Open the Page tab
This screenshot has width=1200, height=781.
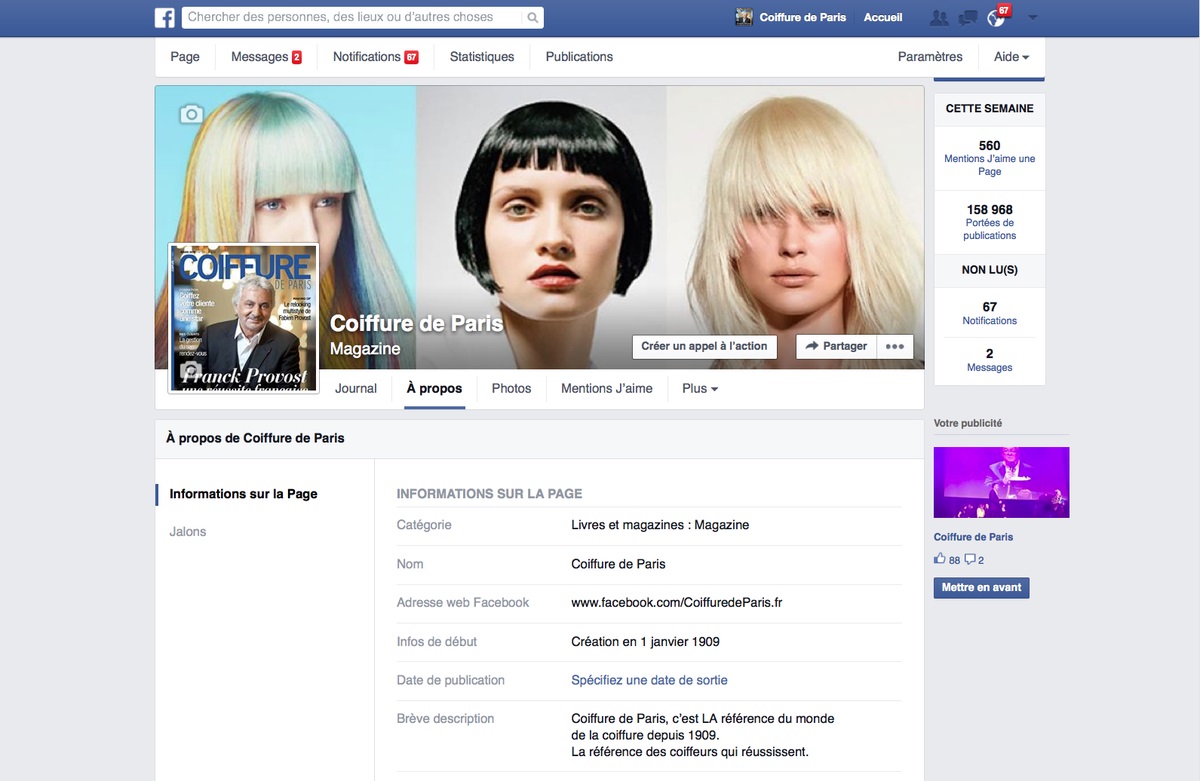pos(185,57)
